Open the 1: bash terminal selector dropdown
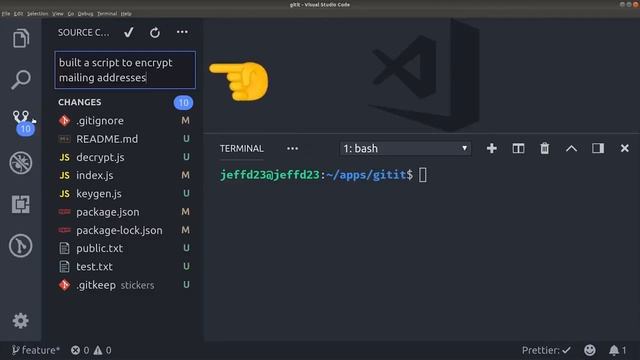 (405, 149)
